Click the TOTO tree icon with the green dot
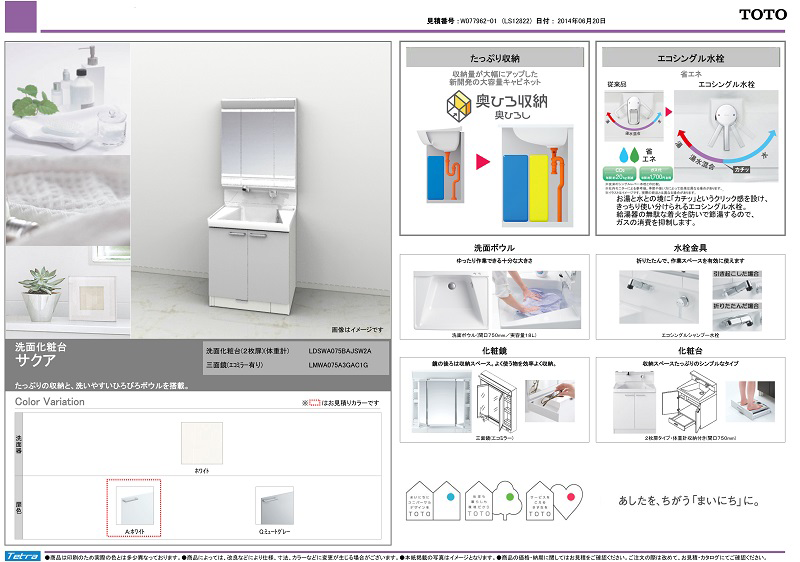The image size is (800, 562). (x=493, y=501)
